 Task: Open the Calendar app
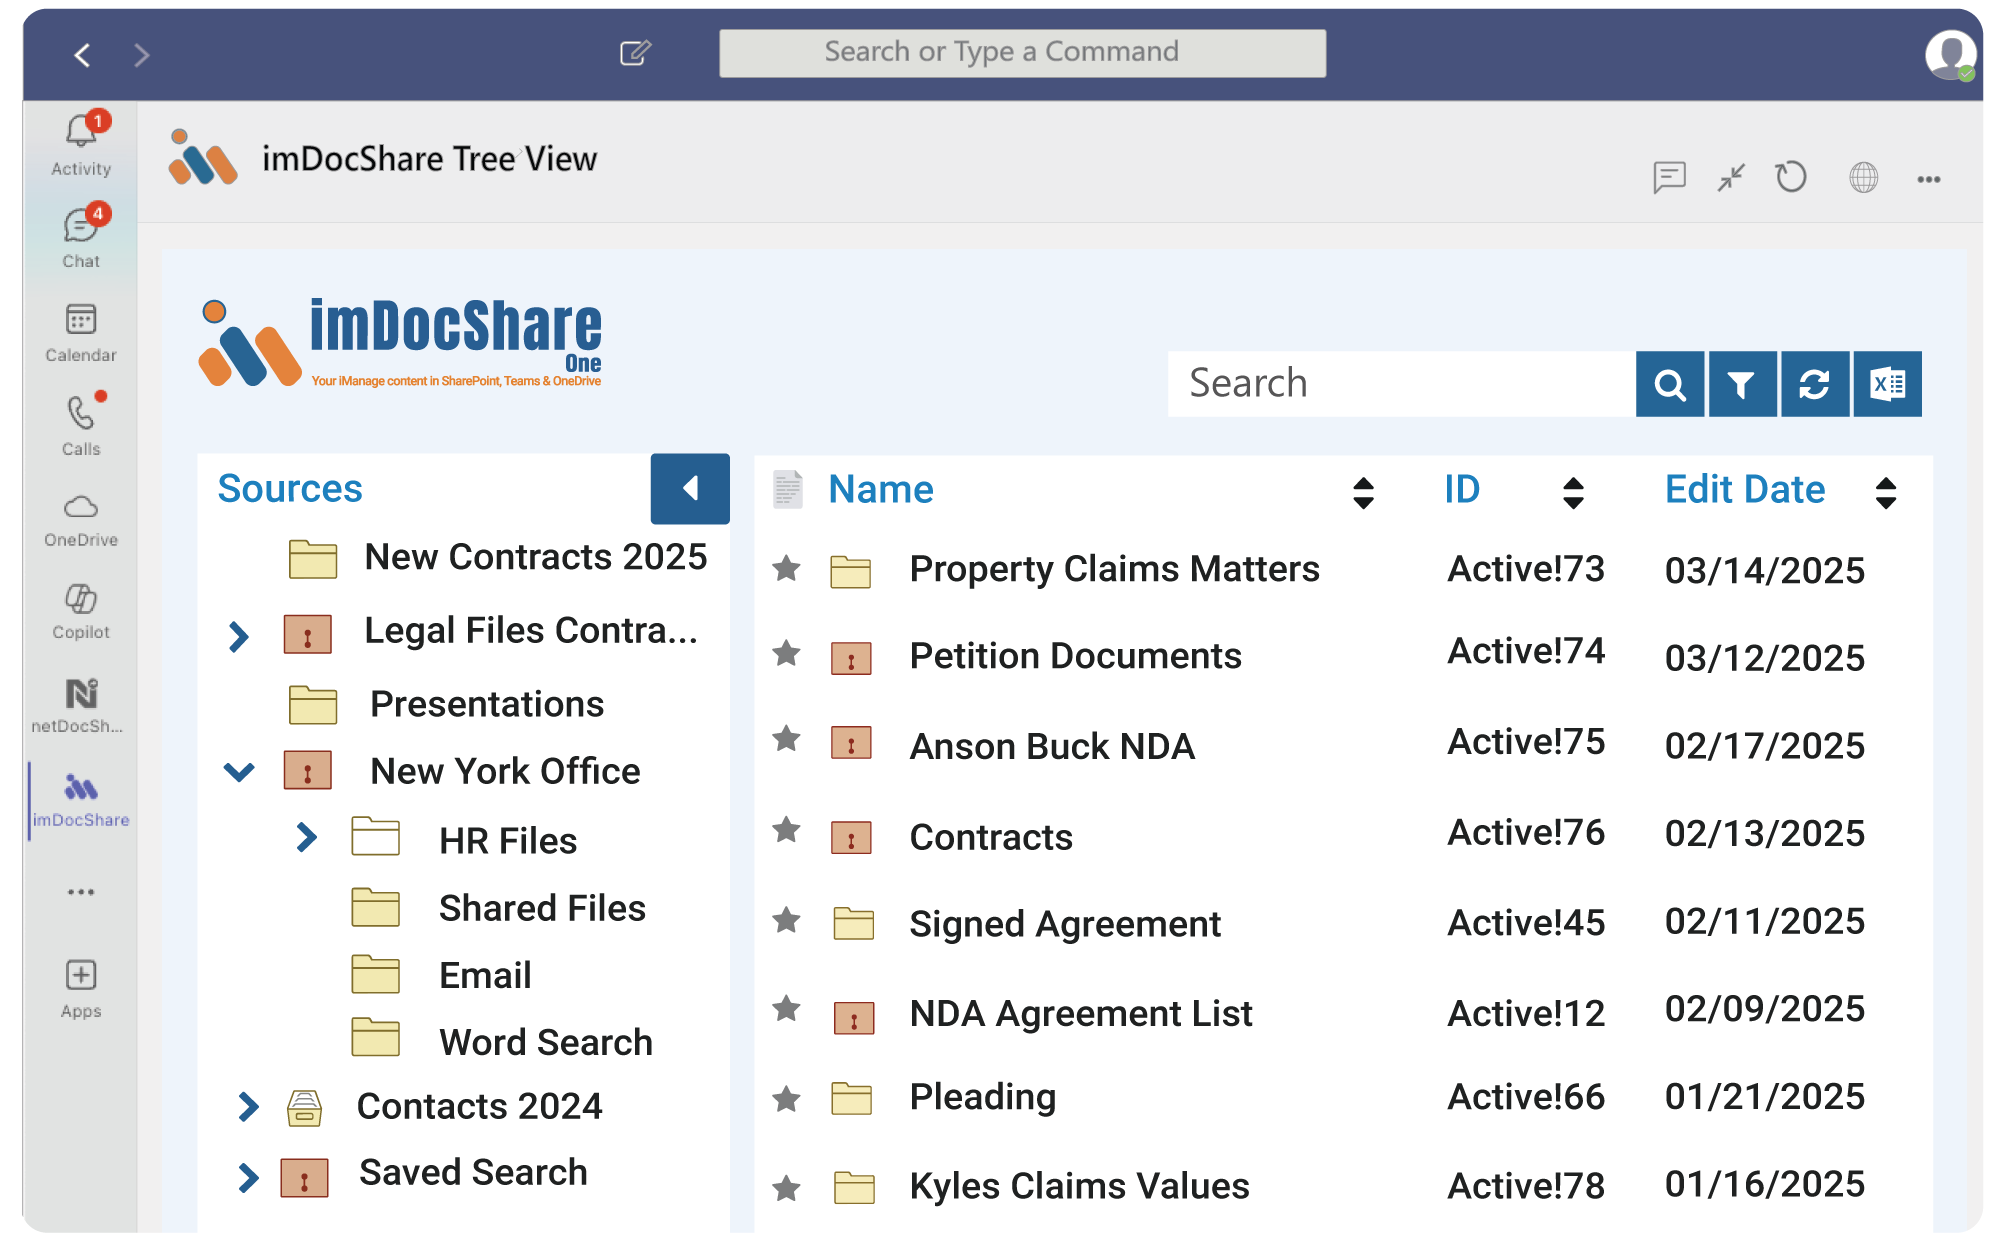pyautogui.click(x=81, y=333)
